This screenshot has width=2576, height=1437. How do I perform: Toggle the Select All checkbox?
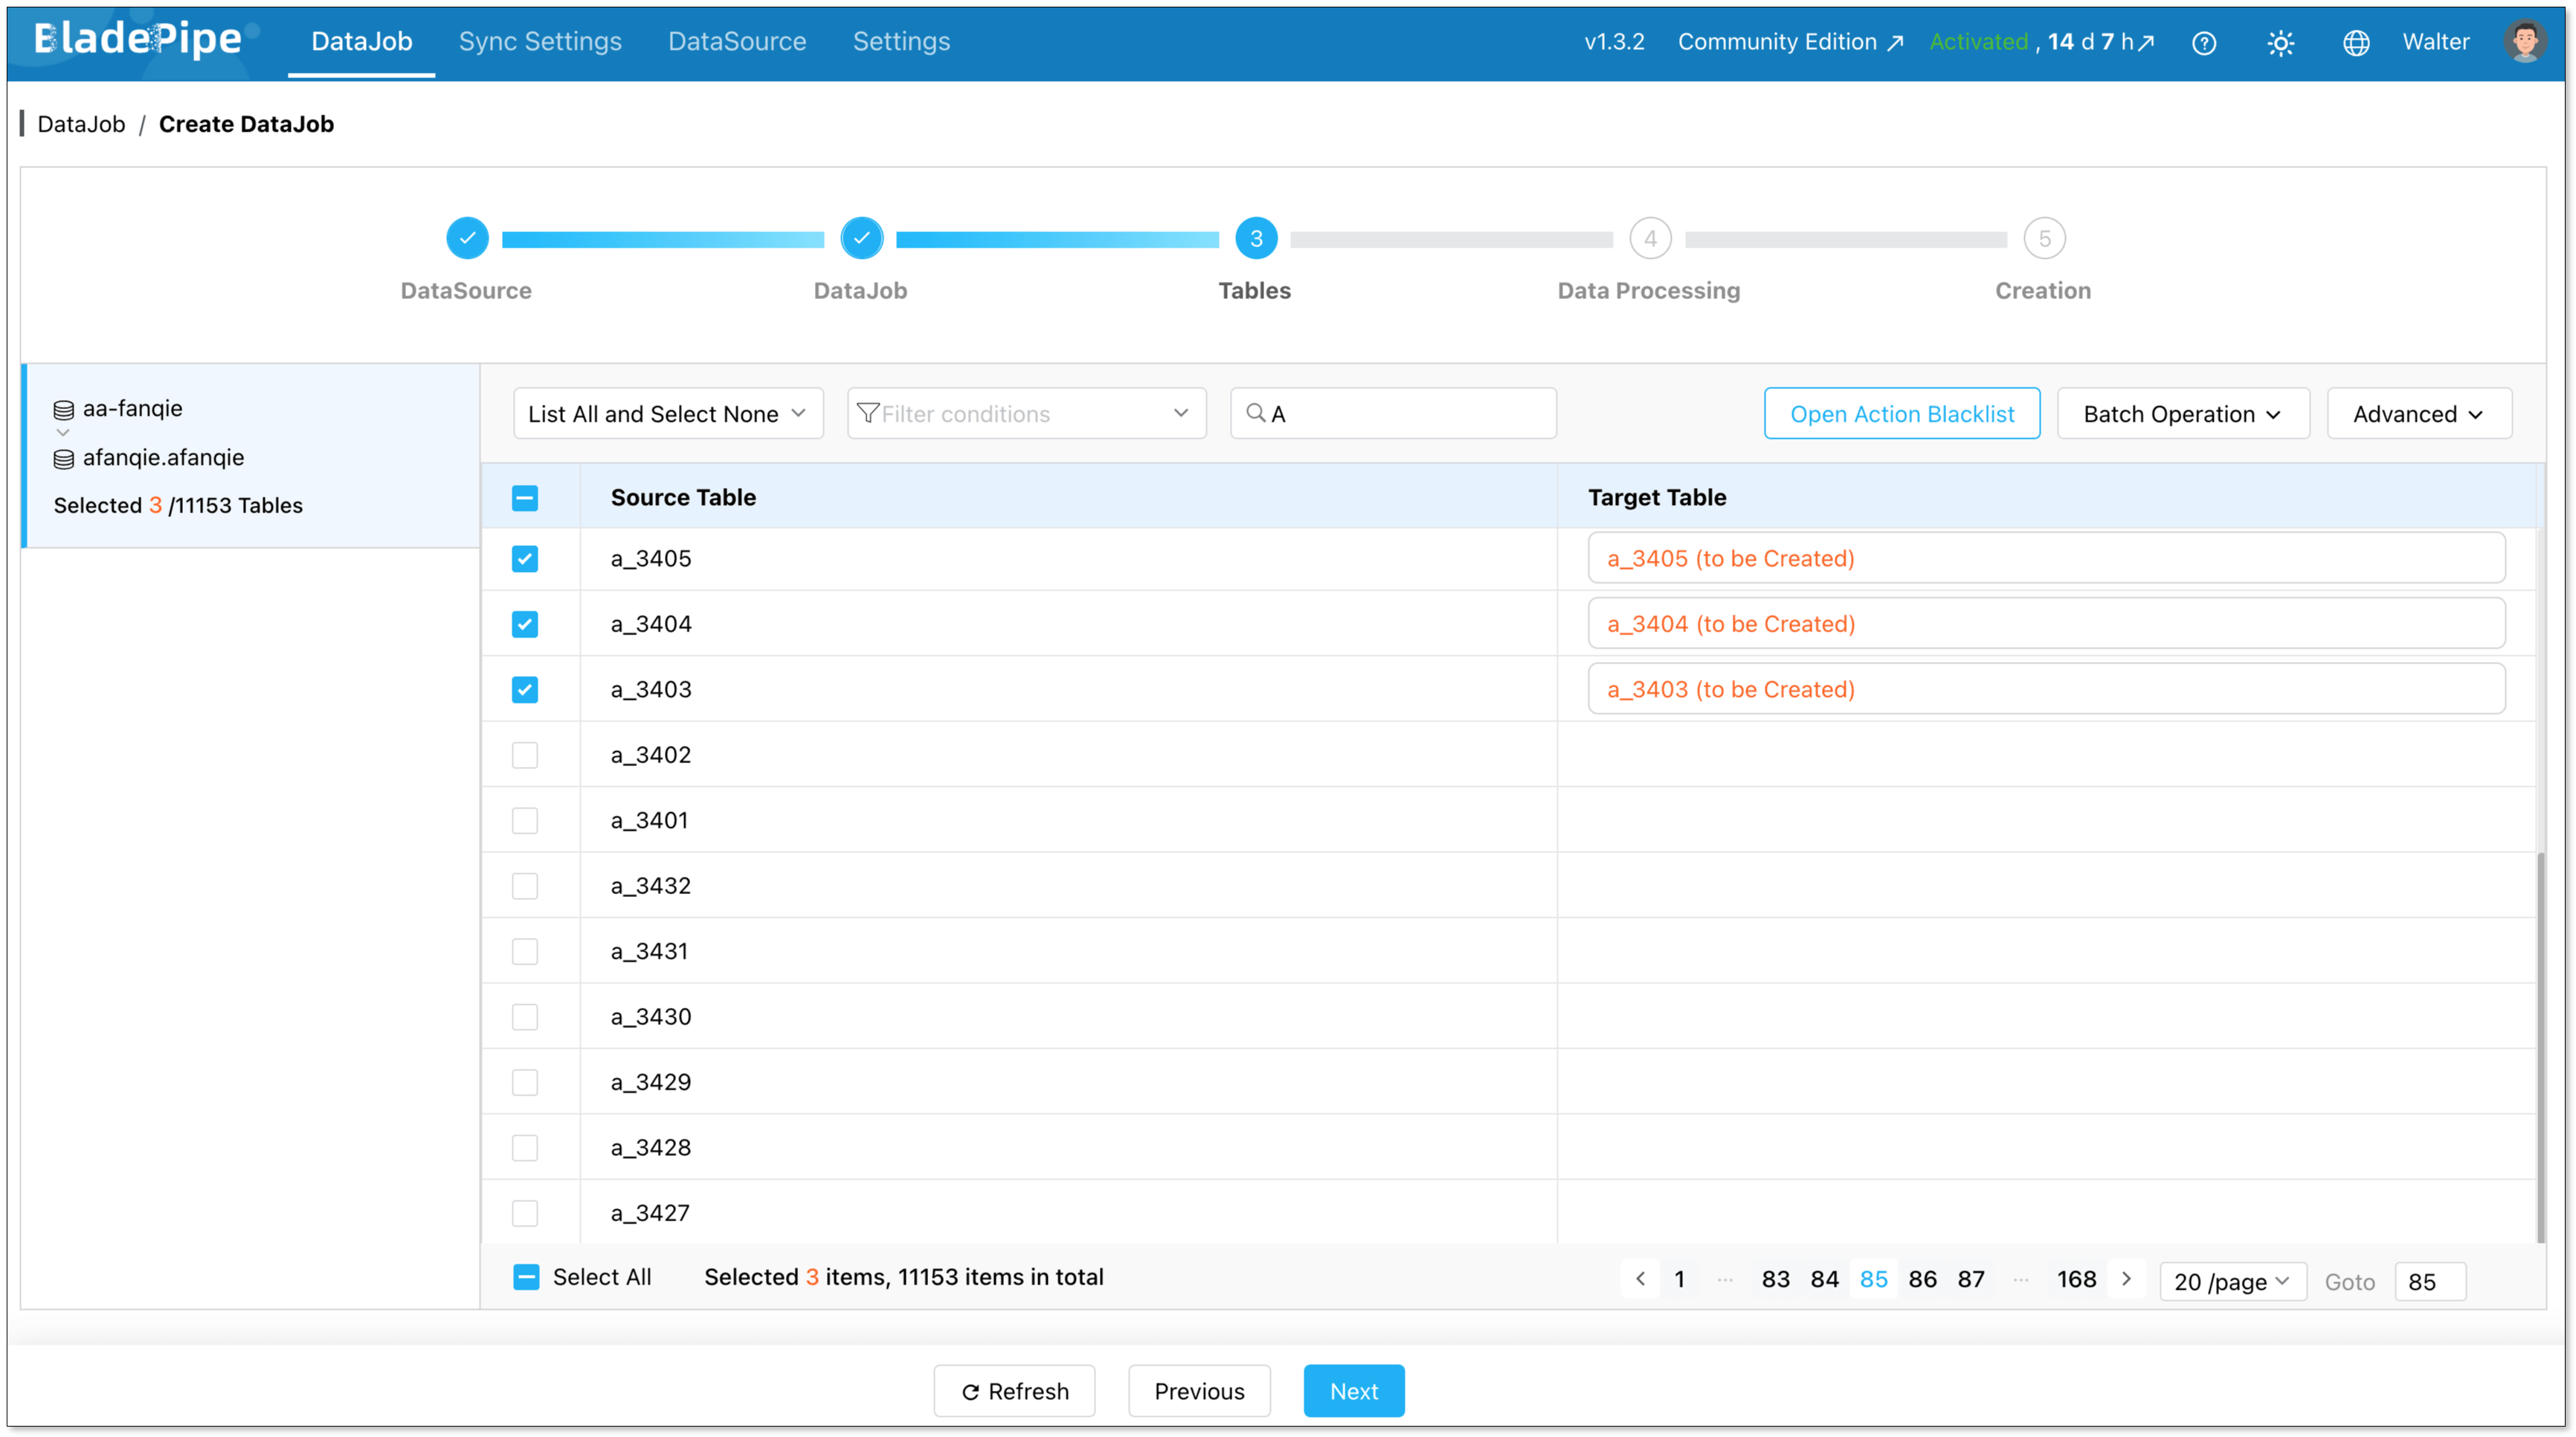pos(526,1277)
